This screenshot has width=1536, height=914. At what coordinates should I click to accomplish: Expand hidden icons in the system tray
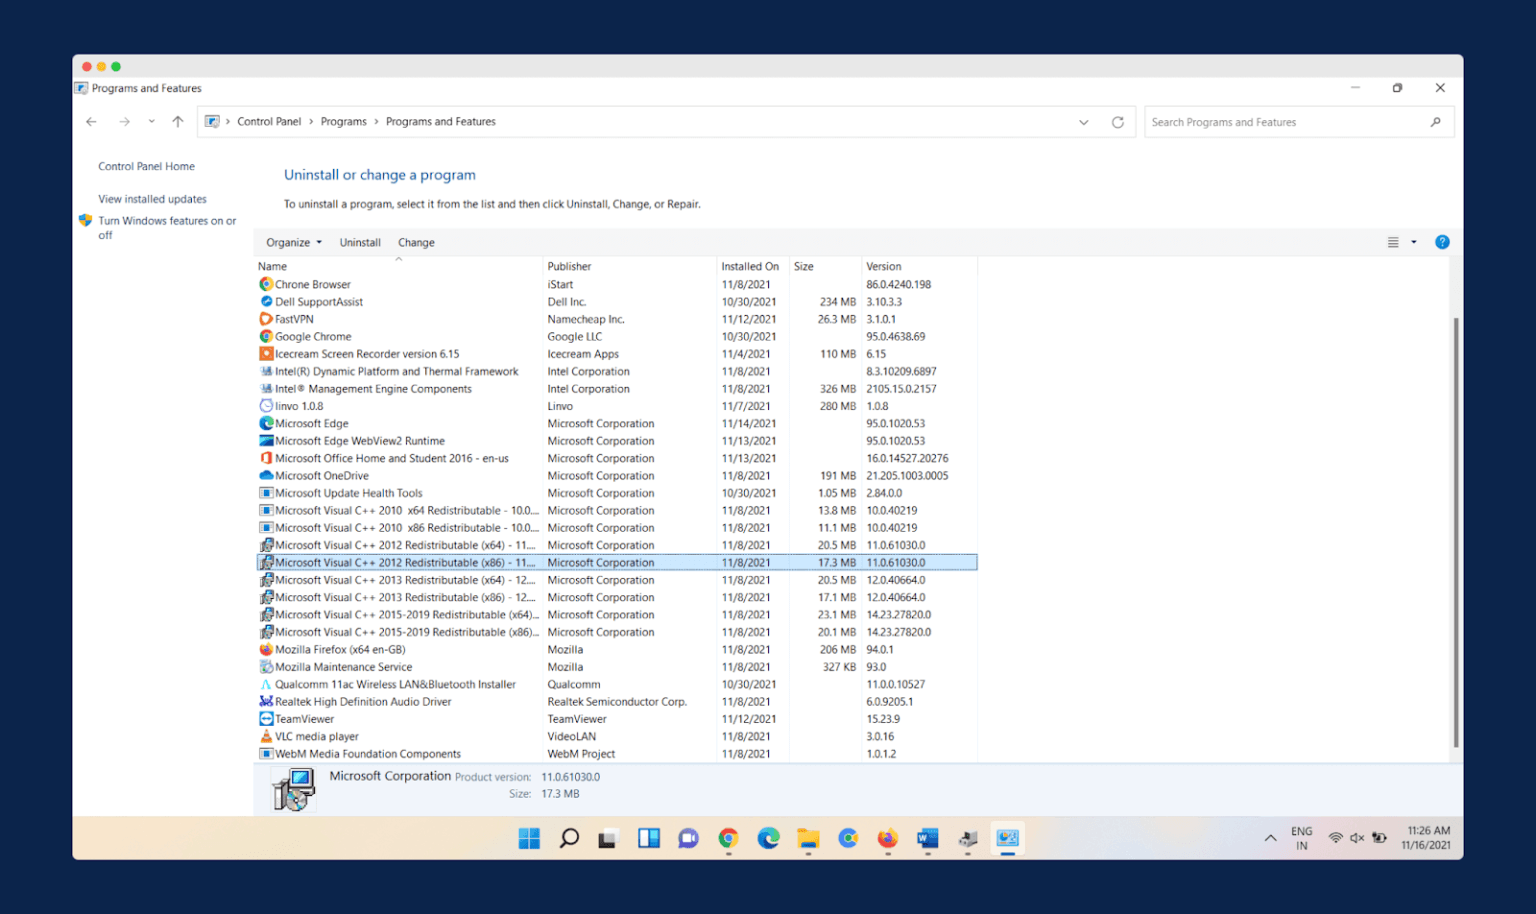pos(1270,838)
